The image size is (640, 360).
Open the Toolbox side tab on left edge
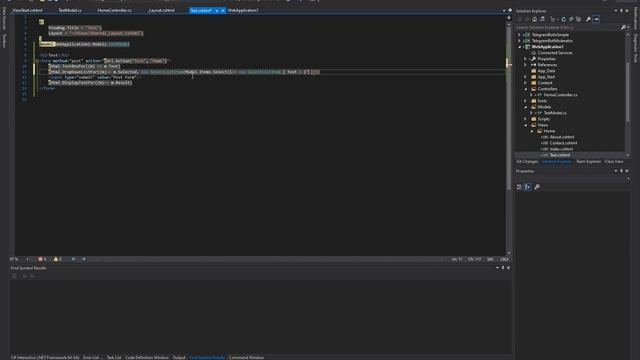[x=4, y=41]
